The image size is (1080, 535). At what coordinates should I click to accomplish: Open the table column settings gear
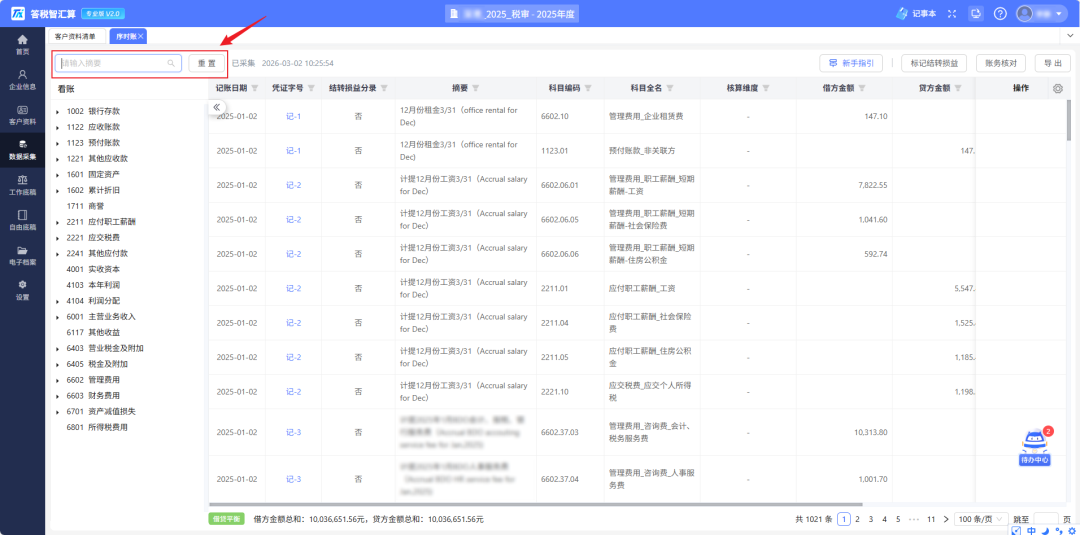[1058, 88]
